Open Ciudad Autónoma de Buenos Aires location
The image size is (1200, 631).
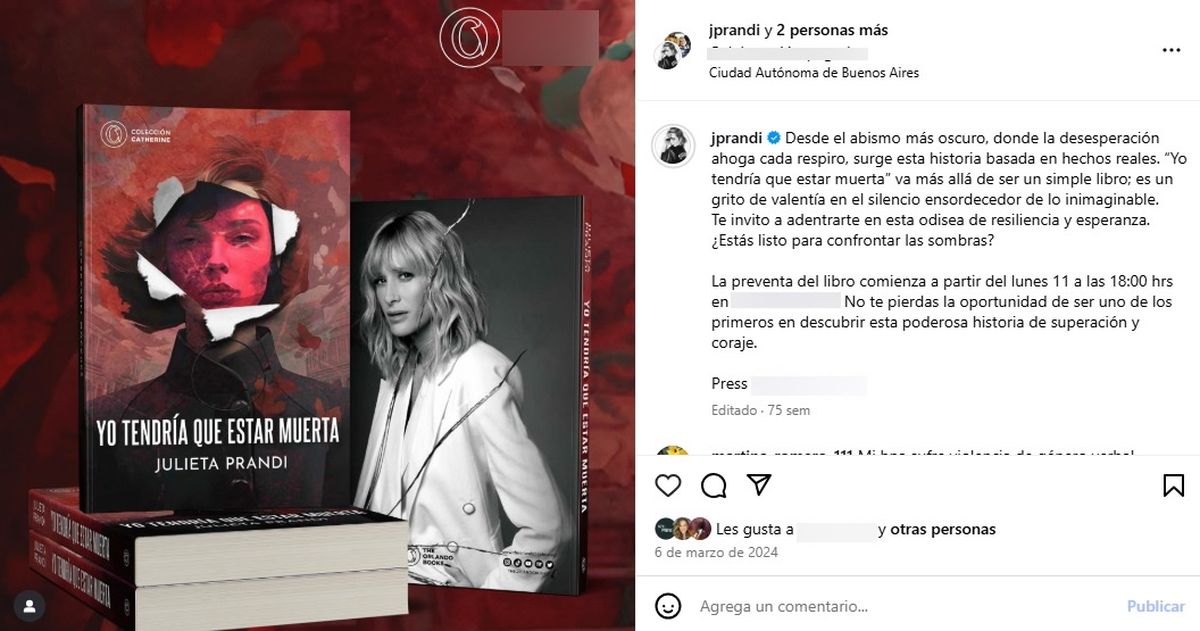(814, 73)
